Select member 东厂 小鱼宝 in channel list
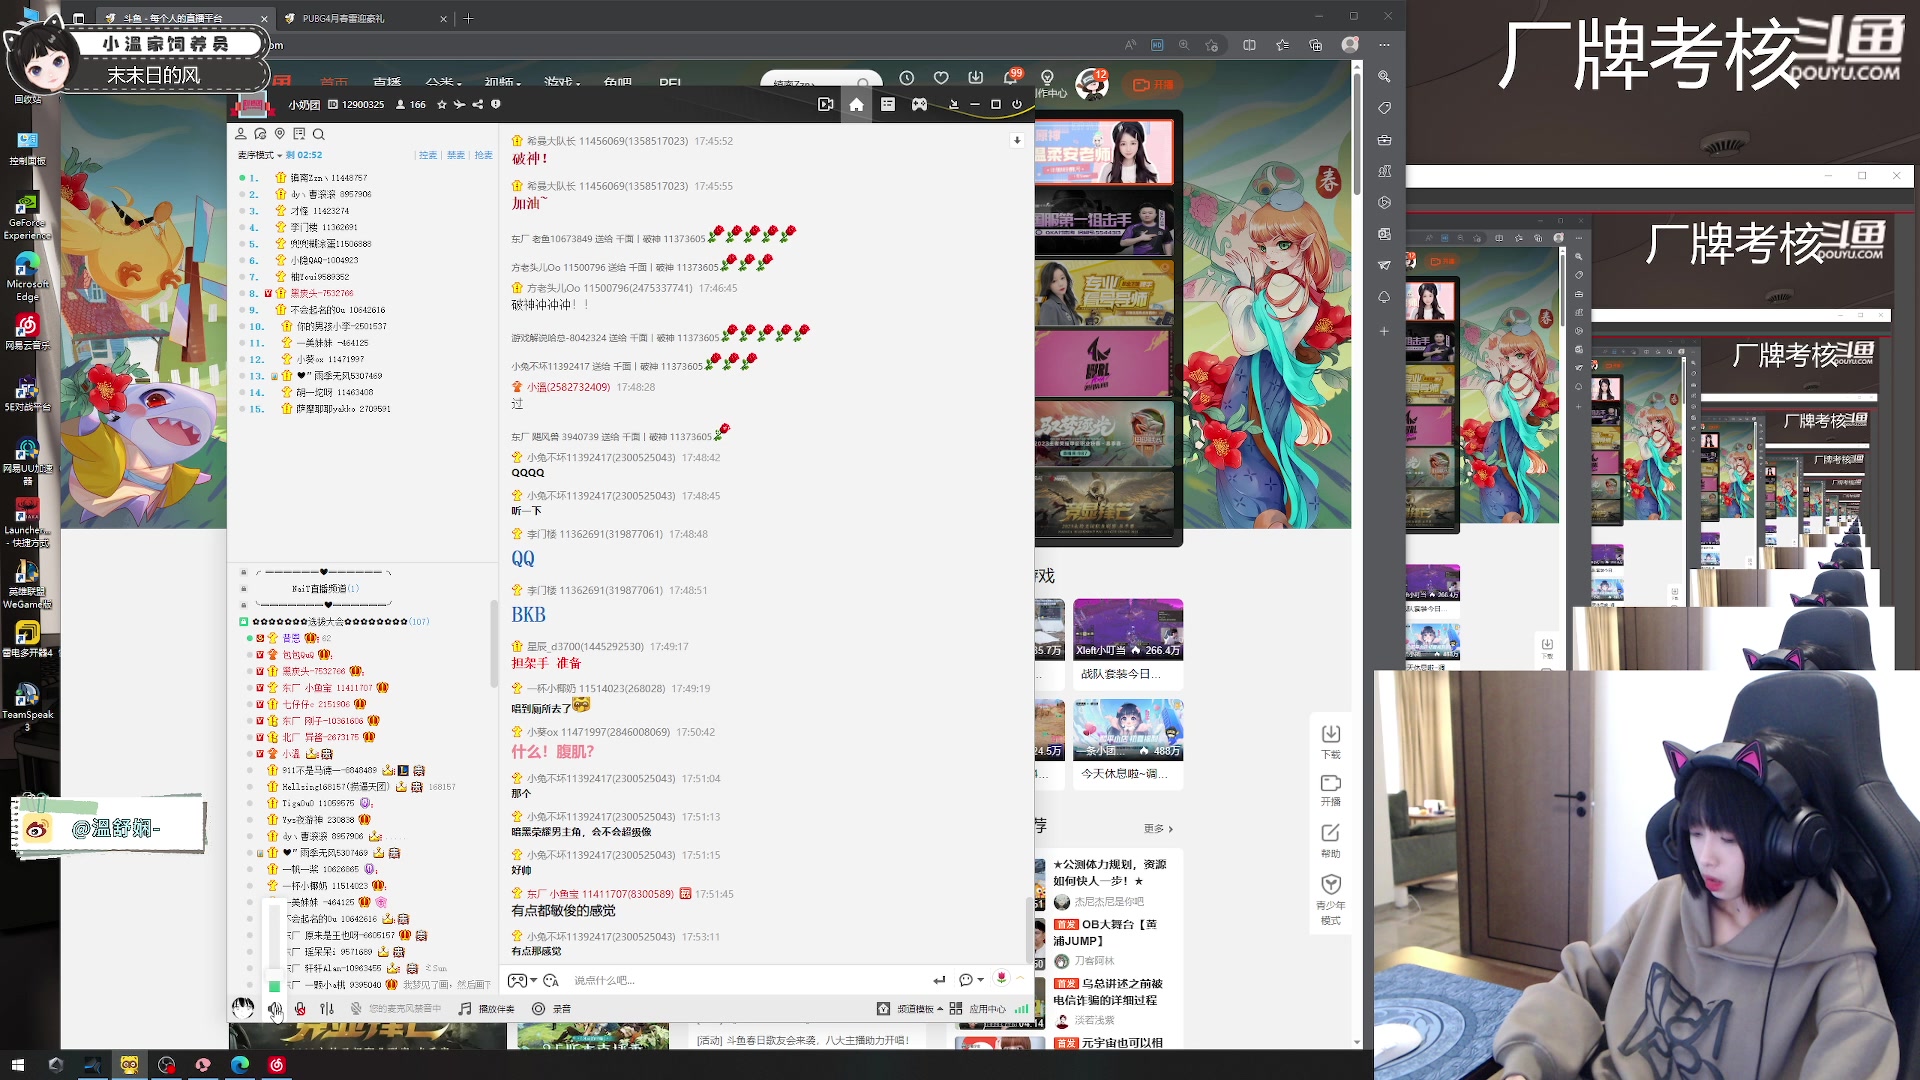The width and height of the screenshot is (1920, 1080). point(327,688)
